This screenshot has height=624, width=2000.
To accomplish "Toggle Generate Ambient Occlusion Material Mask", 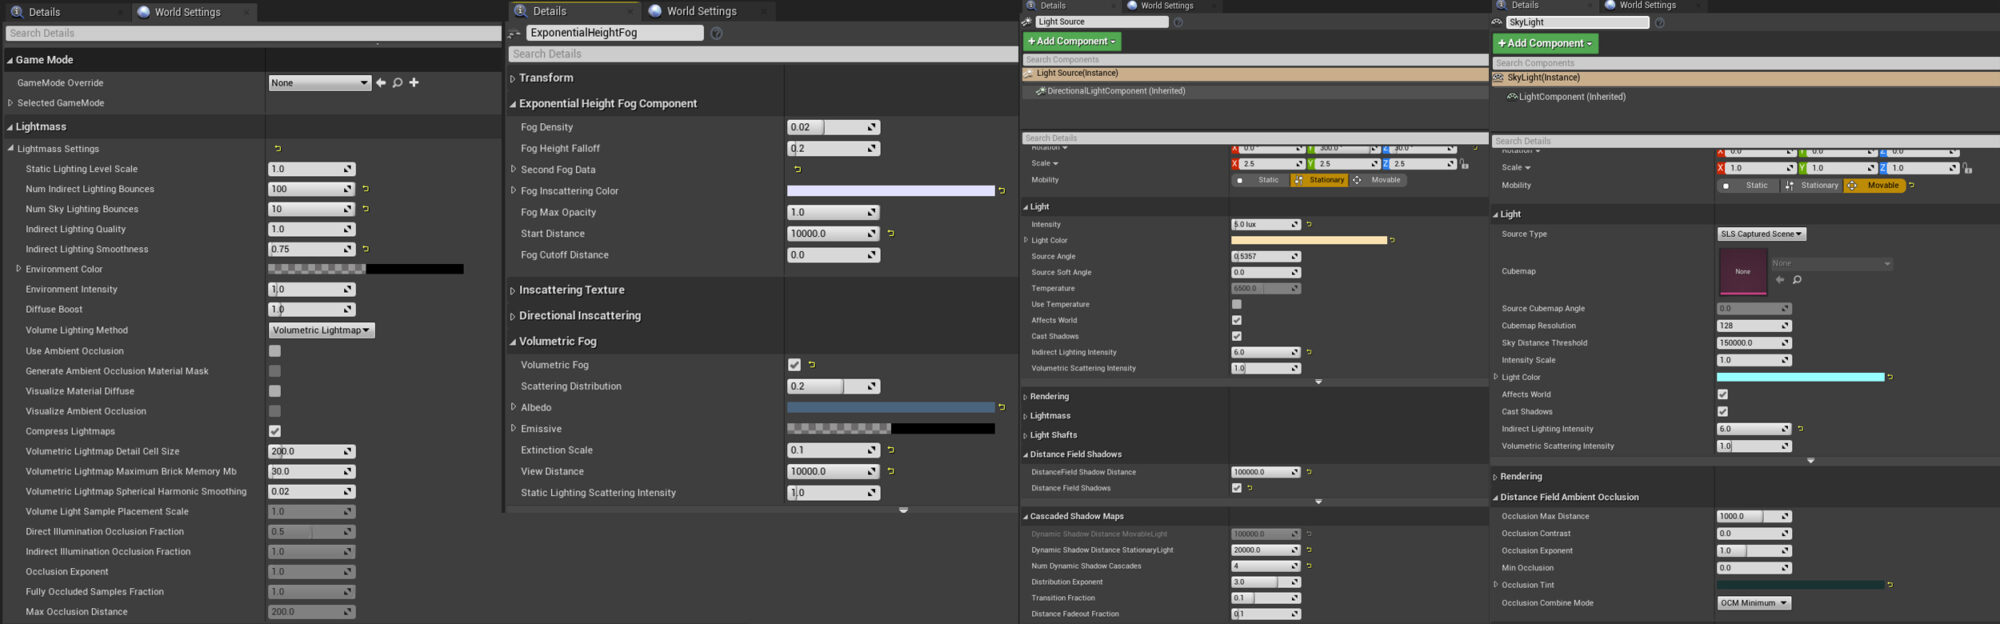I will 275,371.
